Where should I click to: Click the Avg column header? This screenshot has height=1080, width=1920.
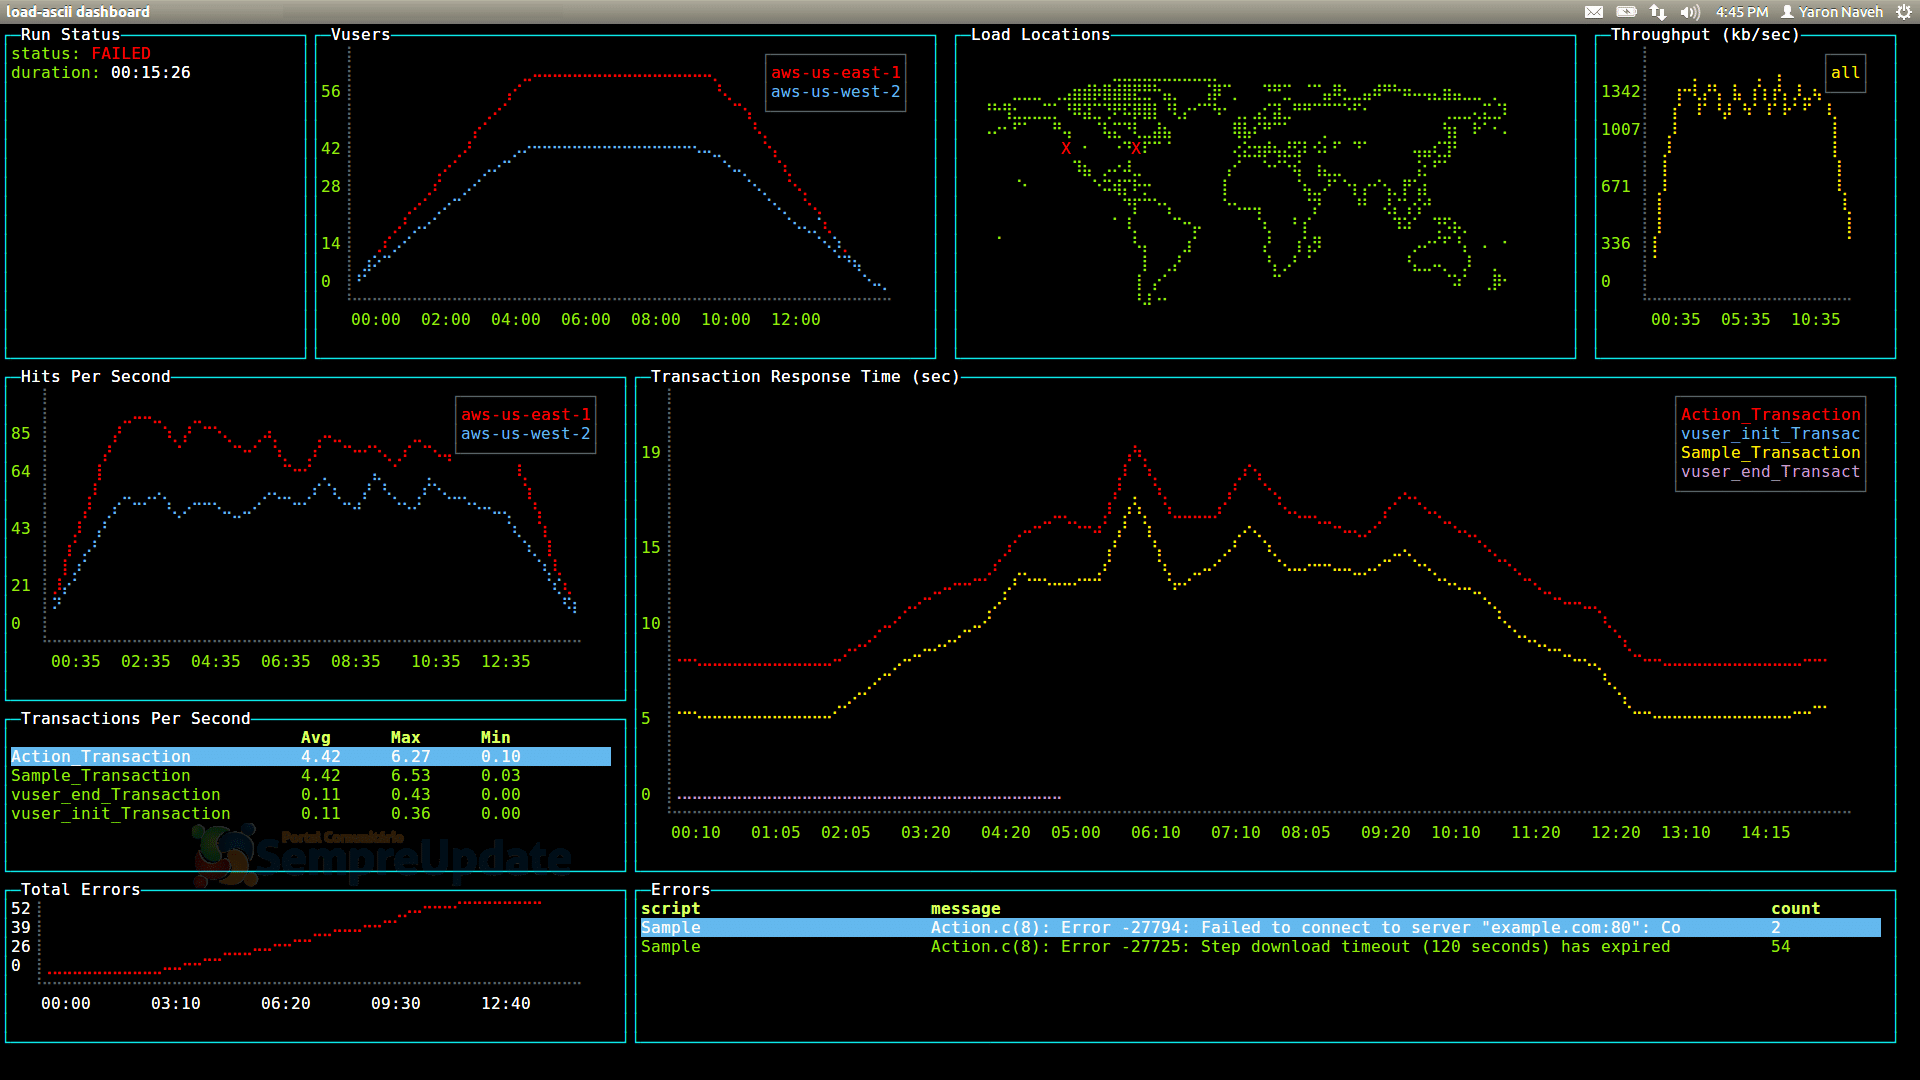(315, 738)
